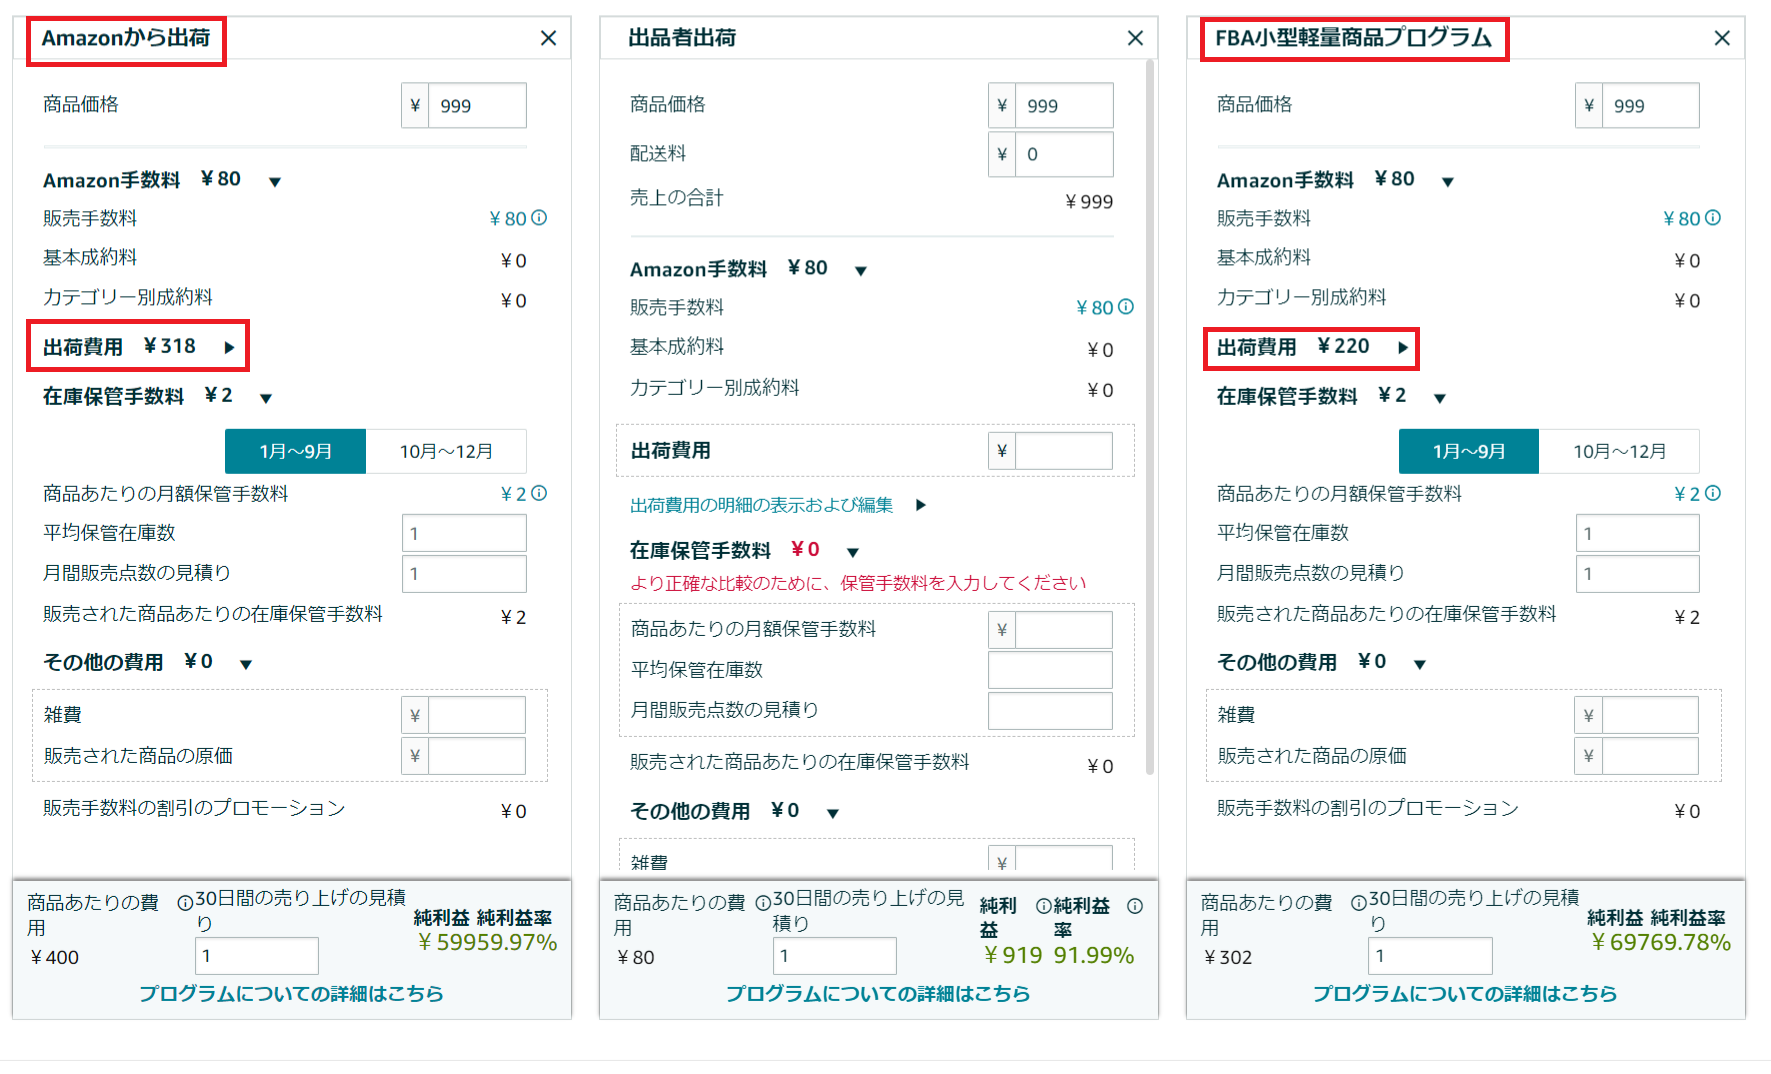Select 1月～9月 tab in FBA小型軽量 panel
The width and height of the screenshot is (1771, 1074).
point(1469,451)
